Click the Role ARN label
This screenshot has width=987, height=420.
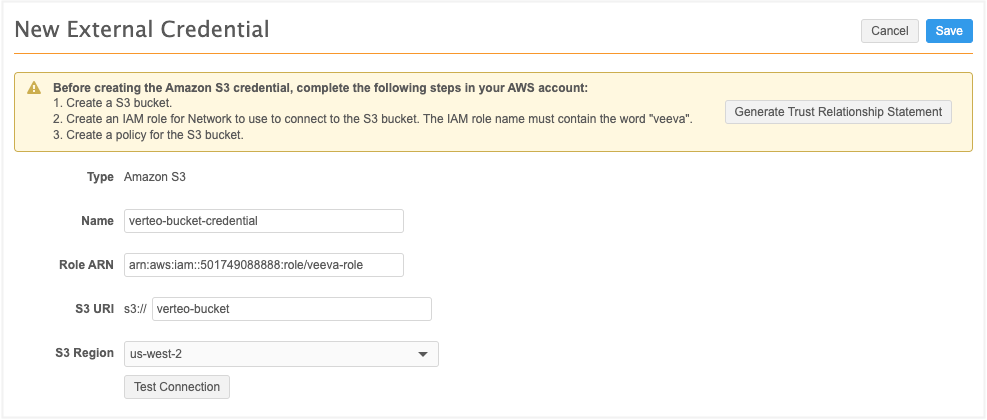tap(86, 265)
